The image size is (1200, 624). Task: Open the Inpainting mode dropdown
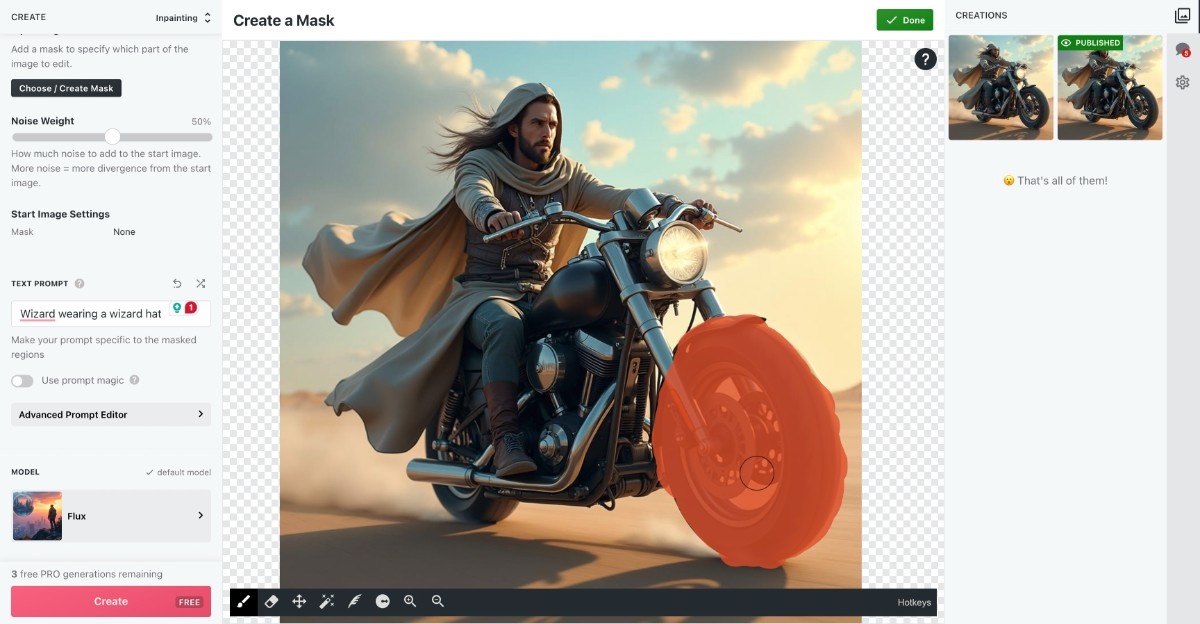tap(183, 18)
